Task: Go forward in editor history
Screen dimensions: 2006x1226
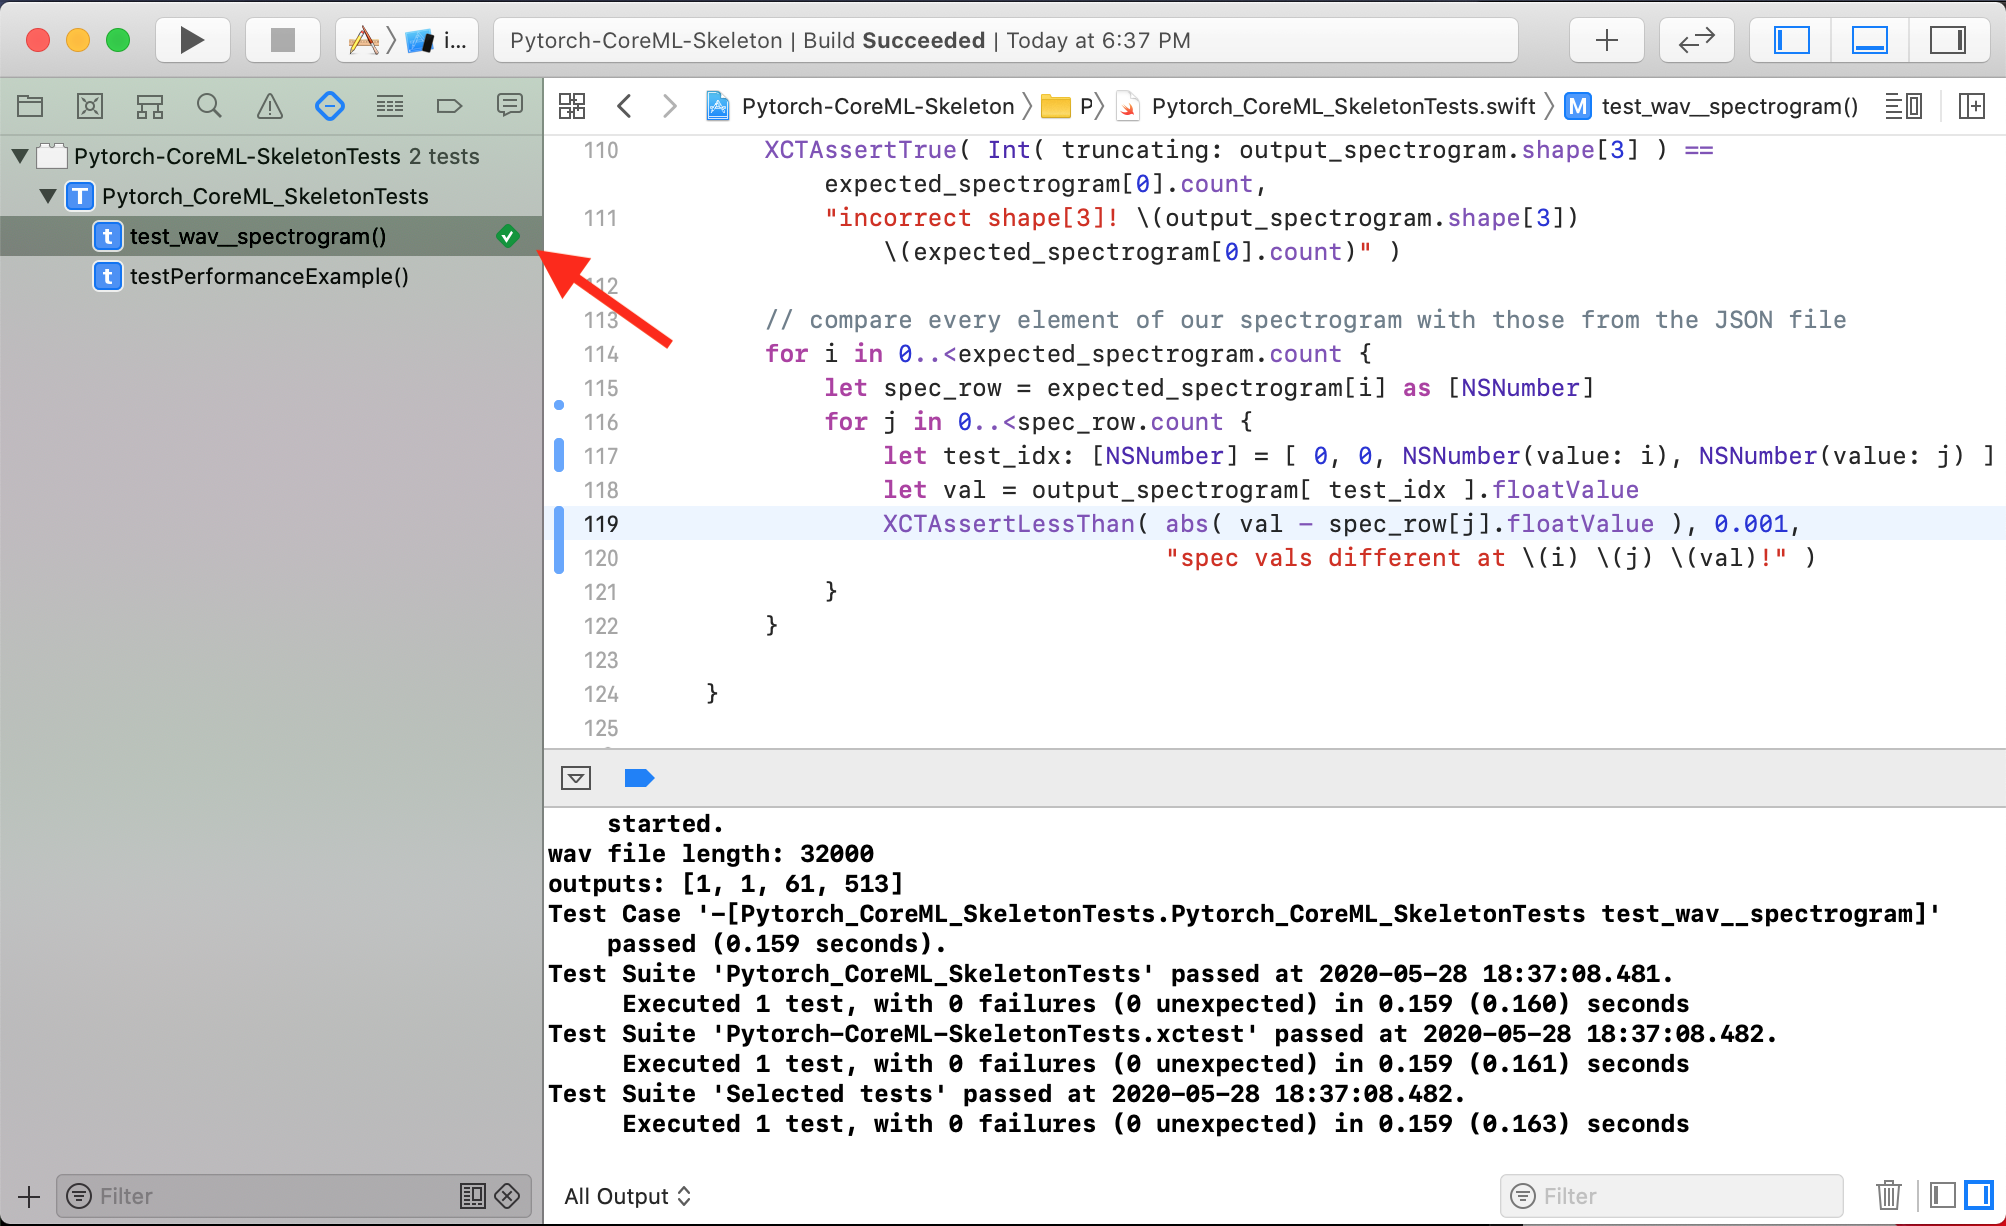Action: (670, 106)
